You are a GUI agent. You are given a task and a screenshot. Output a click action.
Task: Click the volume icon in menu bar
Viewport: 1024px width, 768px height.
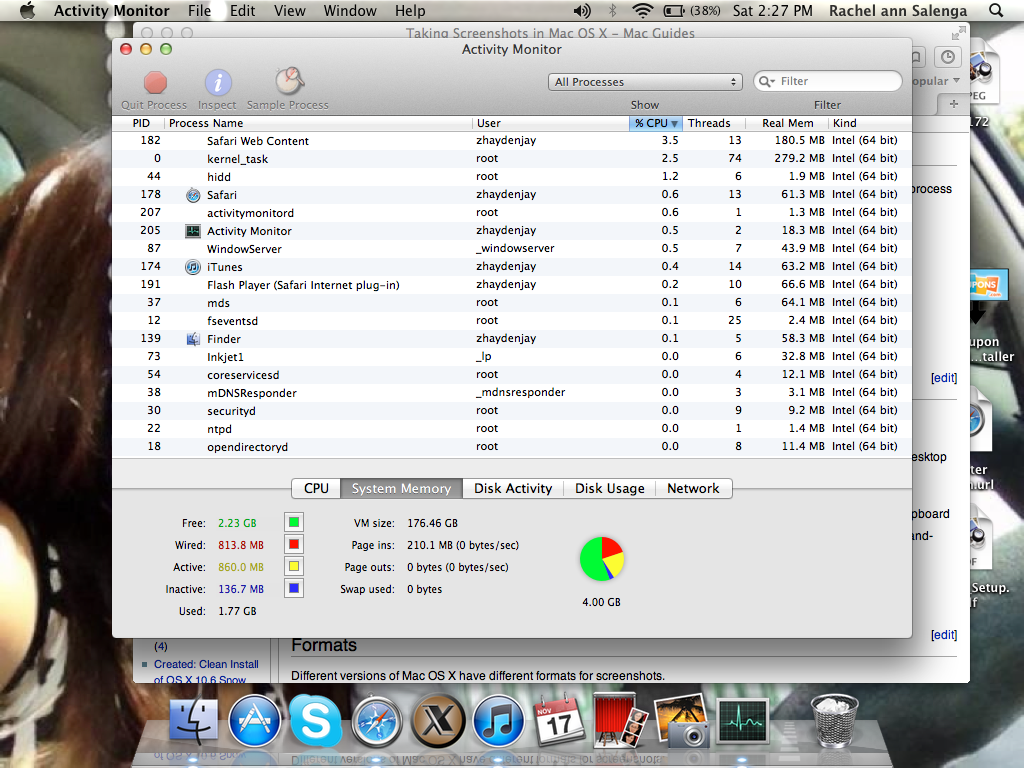[582, 10]
